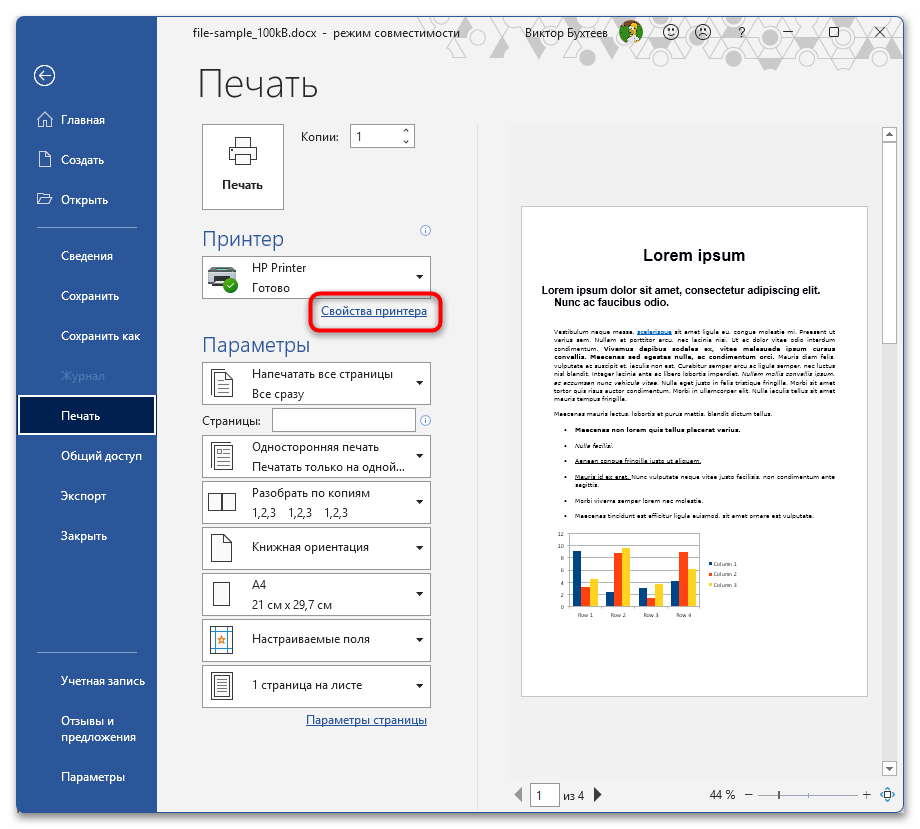The height and width of the screenshot is (829, 920).
Task: Open the A4 paper size dropdown
Action: pos(316,594)
